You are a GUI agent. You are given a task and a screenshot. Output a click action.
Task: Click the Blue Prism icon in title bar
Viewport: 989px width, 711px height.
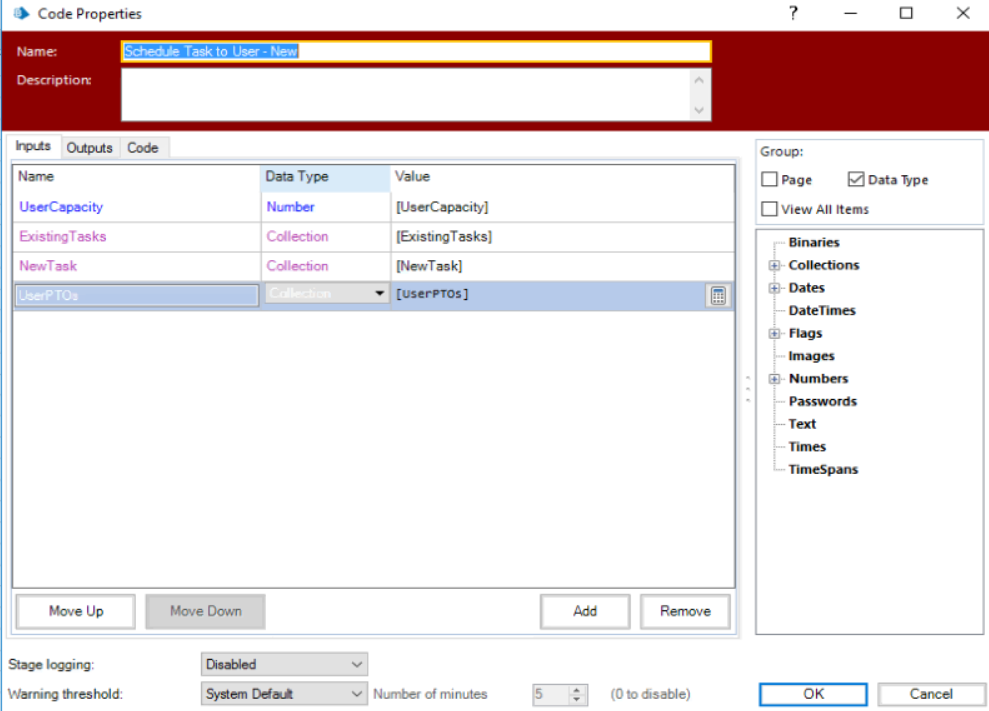tap(20, 14)
